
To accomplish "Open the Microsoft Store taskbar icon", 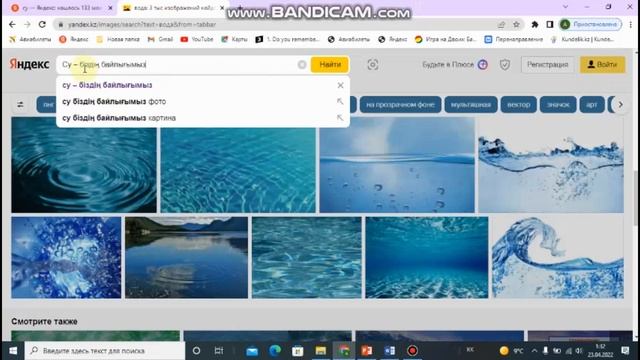I will click(298, 351).
